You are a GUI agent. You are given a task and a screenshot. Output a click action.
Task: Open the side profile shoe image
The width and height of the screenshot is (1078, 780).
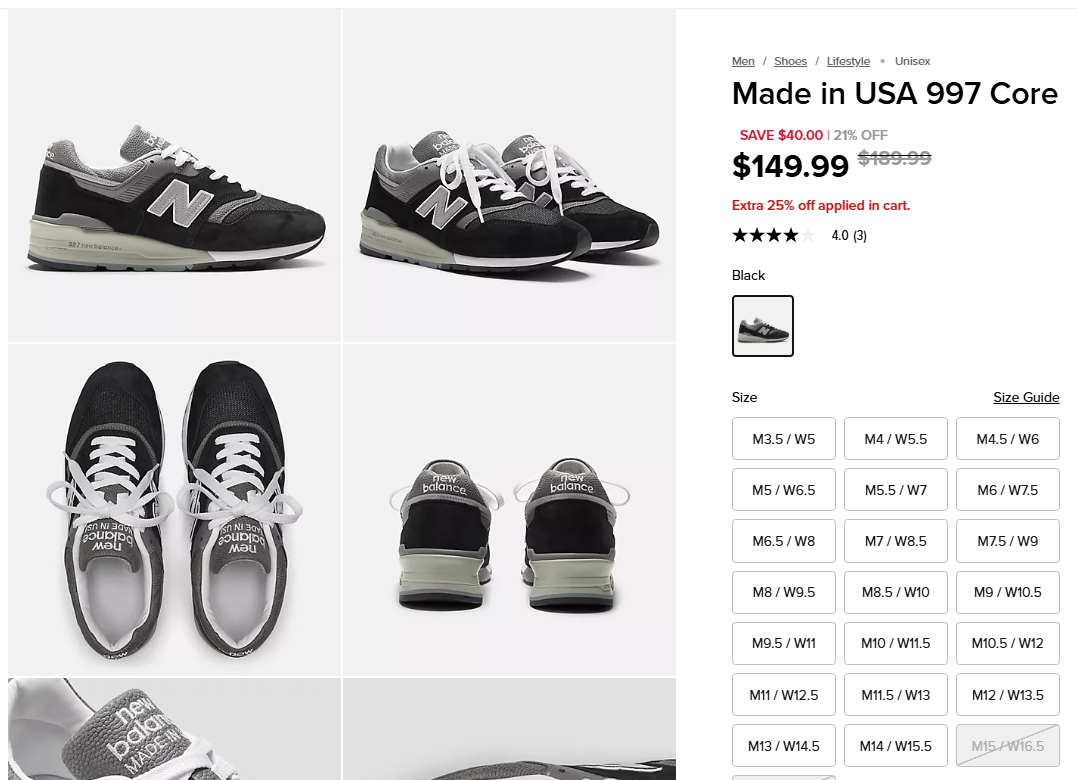[175, 176]
